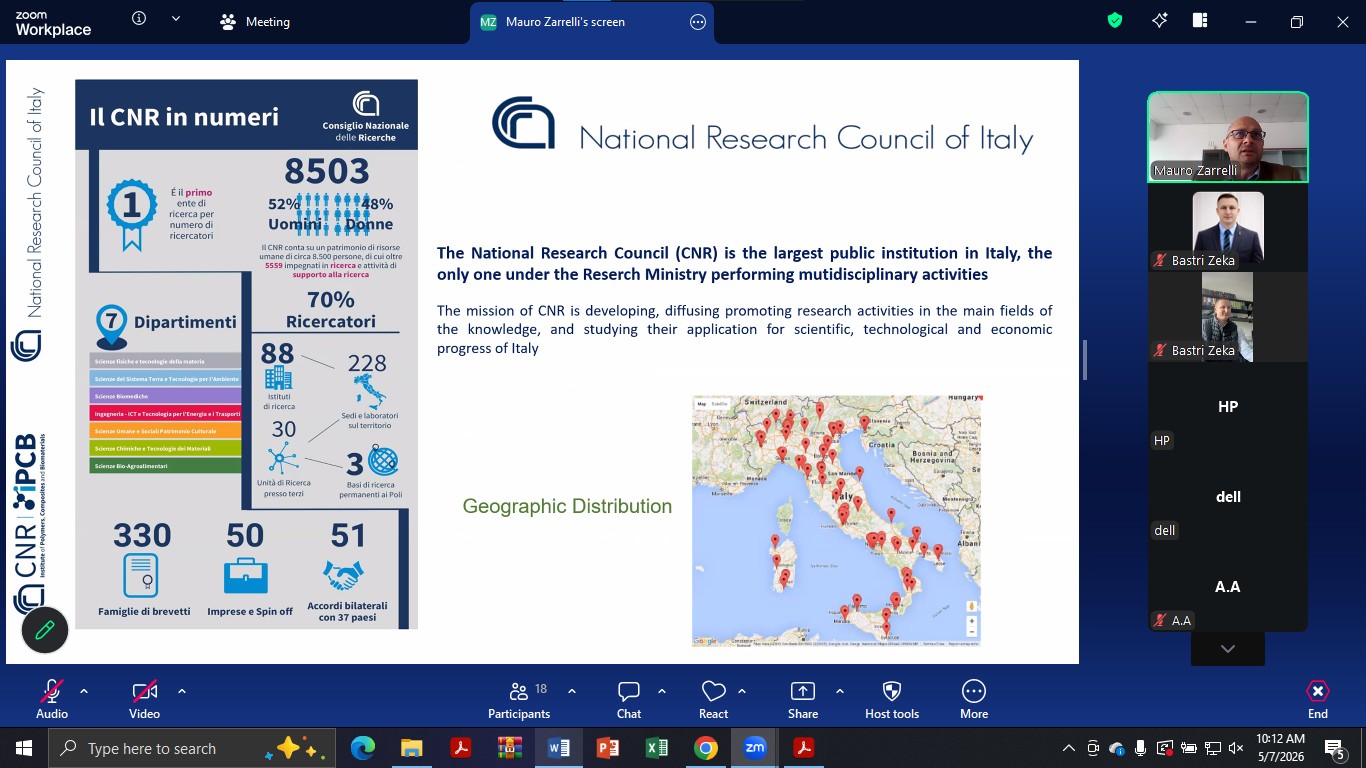Click the green encryption shield icon
This screenshot has height=768, width=1366.
(1115, 20)
